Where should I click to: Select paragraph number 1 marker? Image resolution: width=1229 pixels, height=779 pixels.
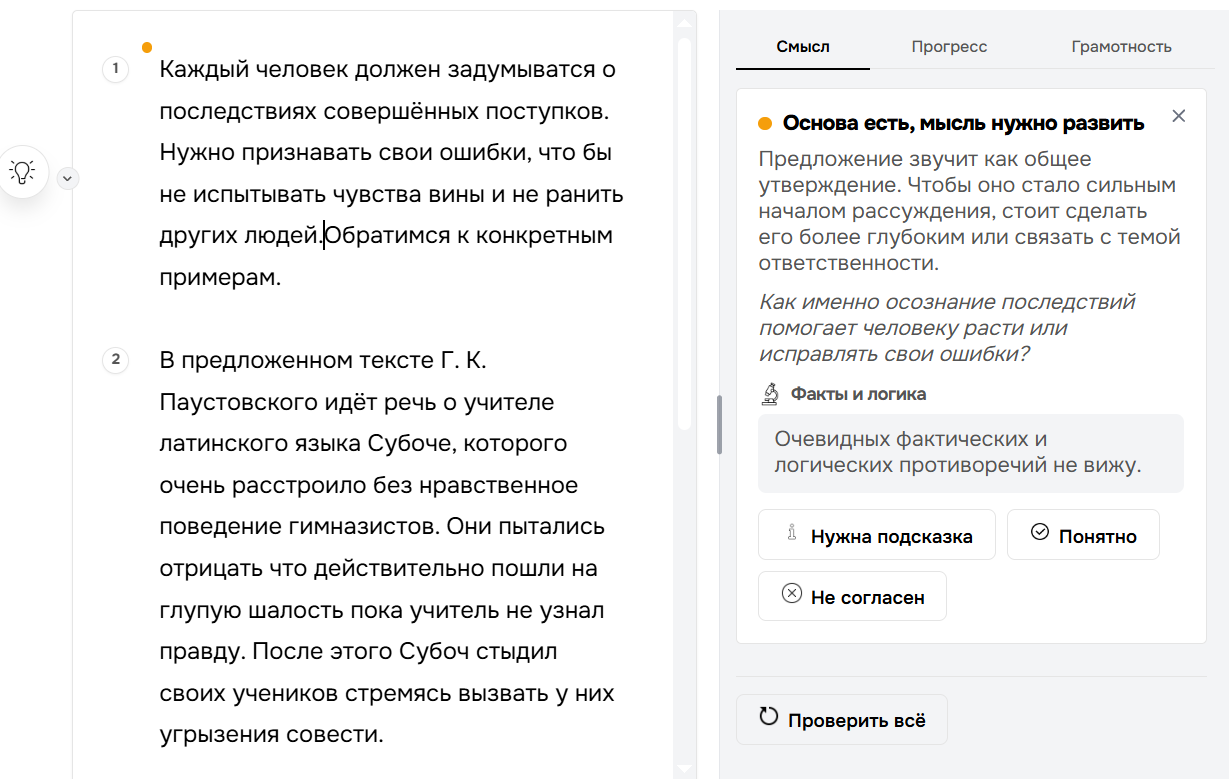(x=115, y=69)
